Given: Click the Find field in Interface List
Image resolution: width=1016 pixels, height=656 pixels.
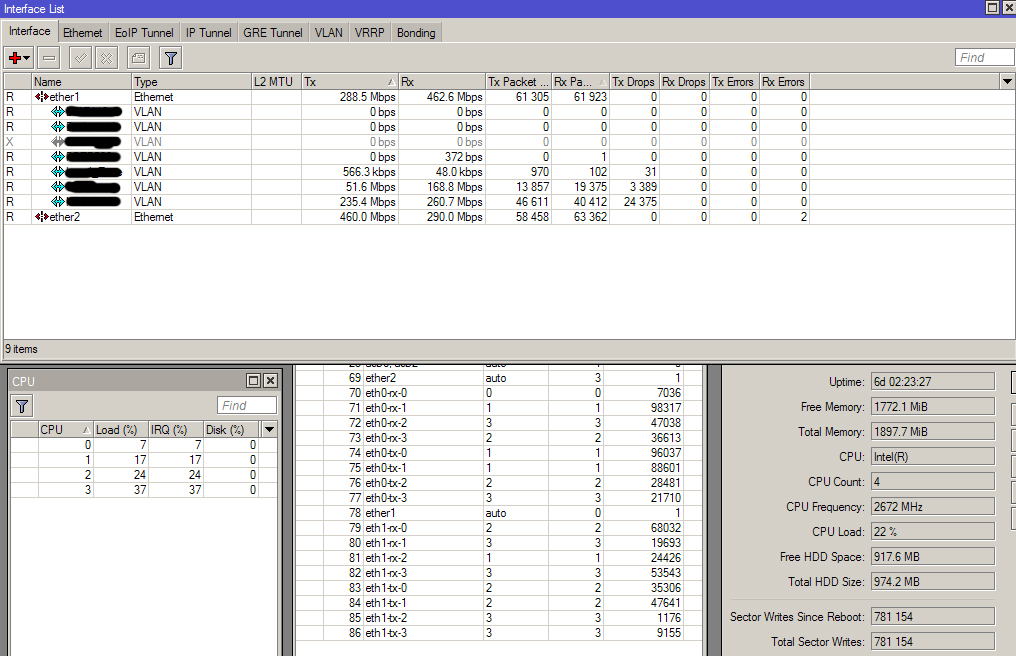Looking at the screenshot, I should click(983, 58).
